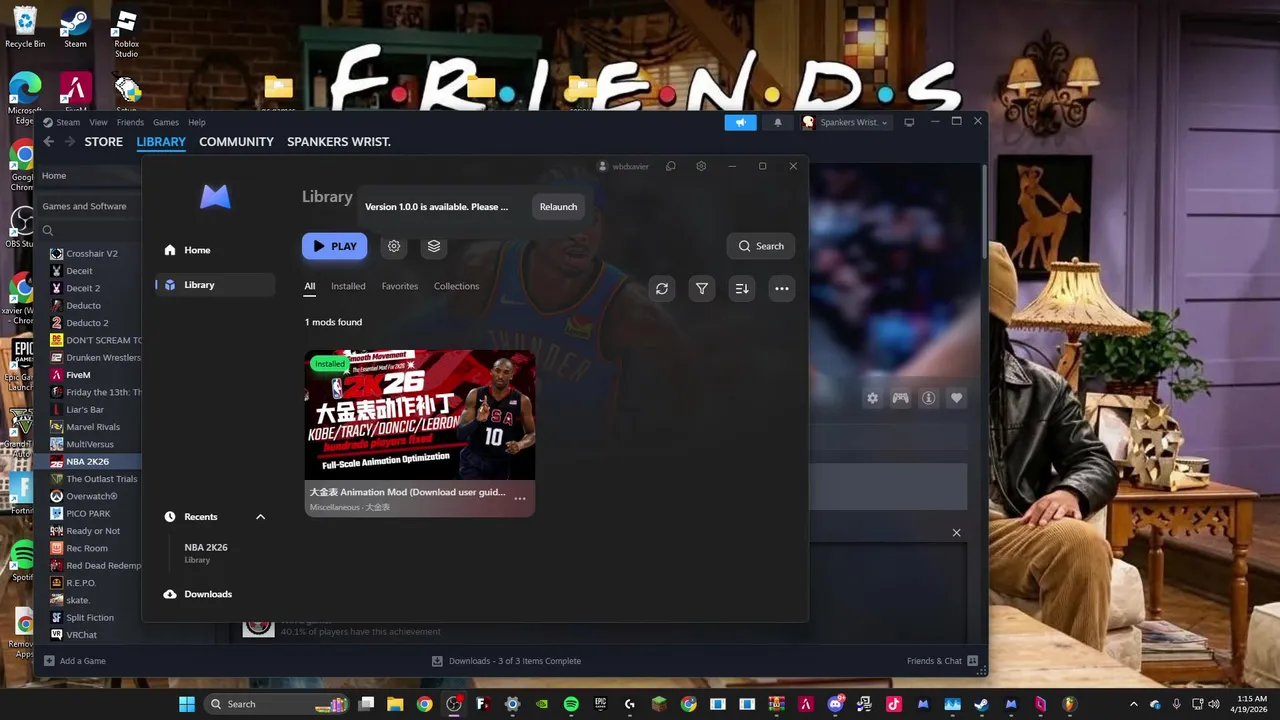This screenshot has width=1280, height=720.
Task: Open the Friends menu in Steam
Action: (x=130, y=122)
